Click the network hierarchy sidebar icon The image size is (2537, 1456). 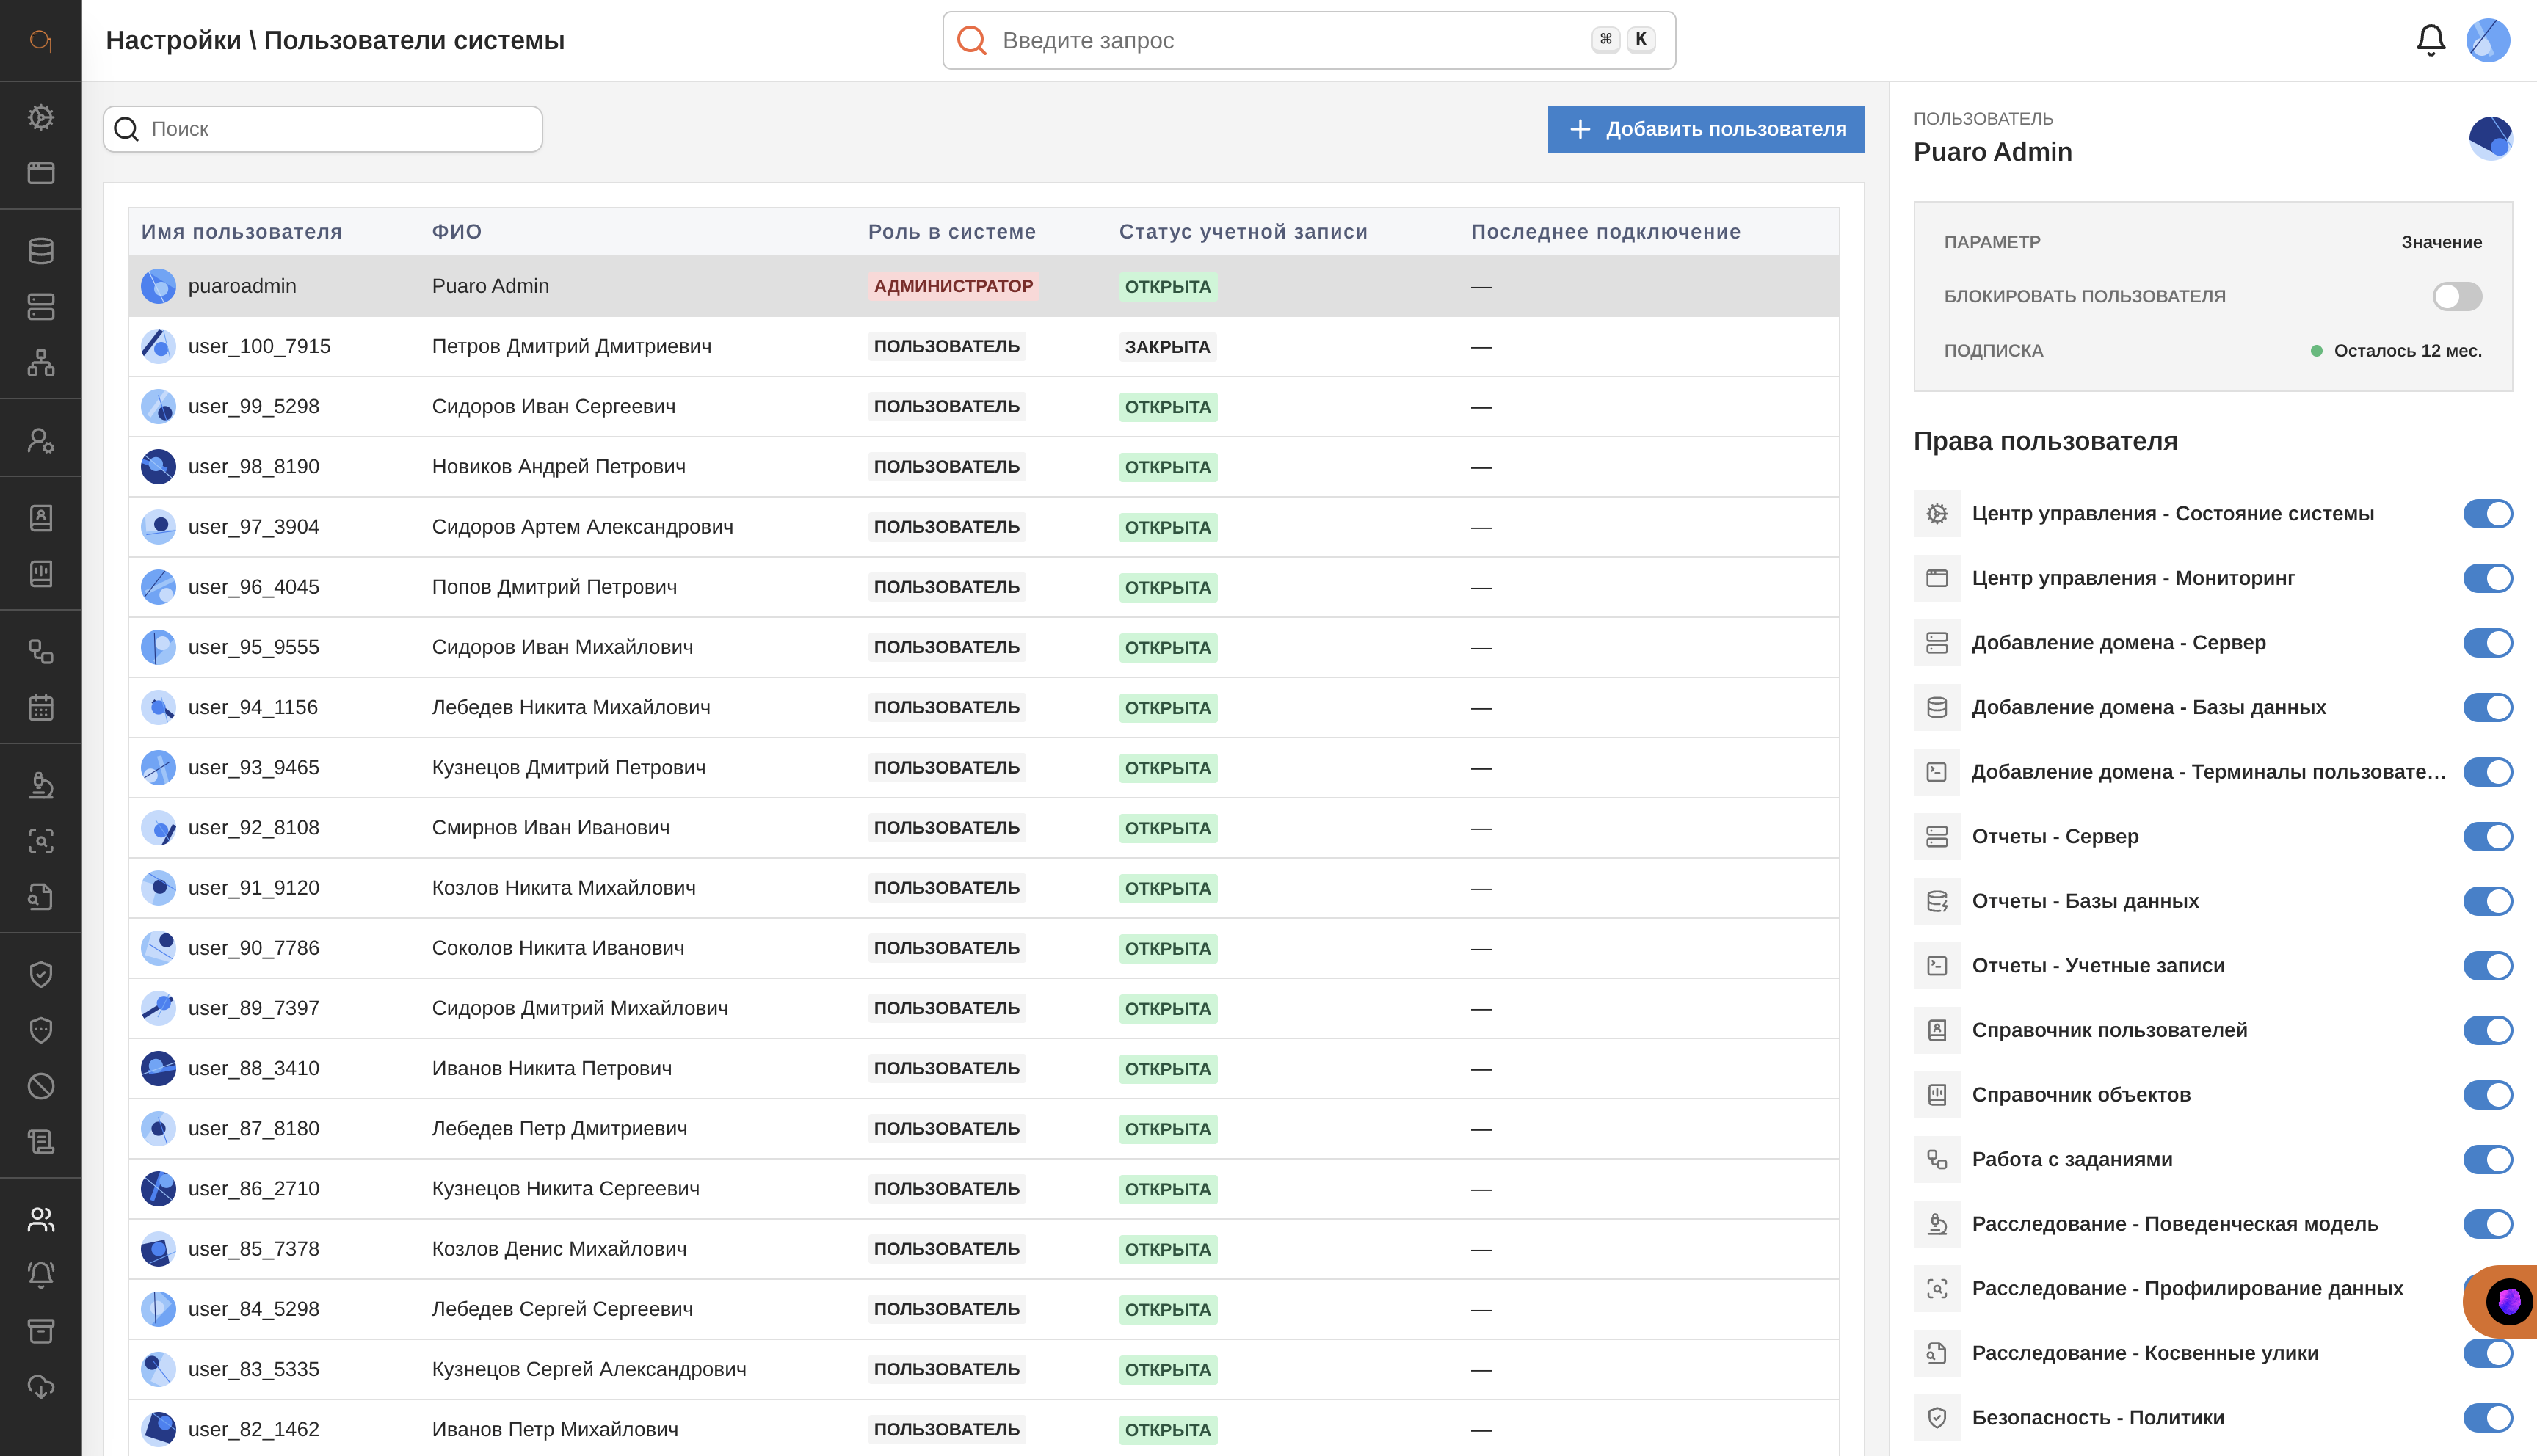coord(41,362)
